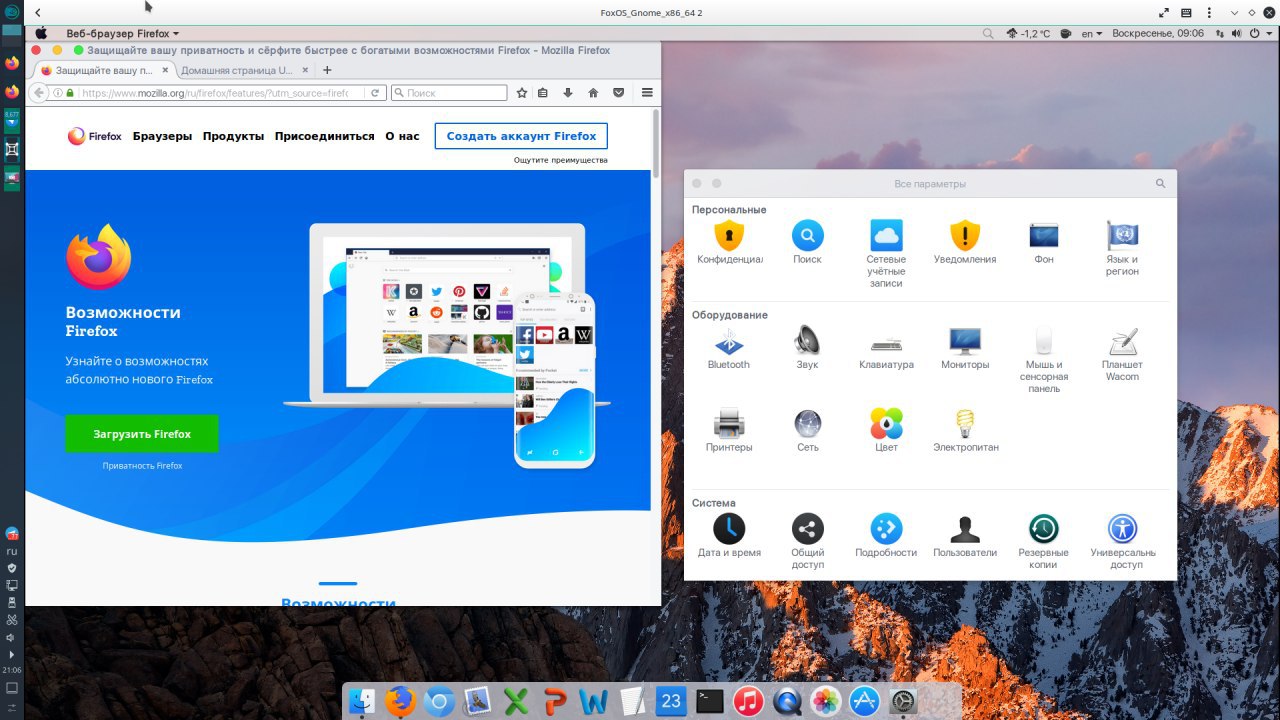Click the search magnifier in settings window
Viewport: 1280px width, 720px height.
click(1160, 184)
